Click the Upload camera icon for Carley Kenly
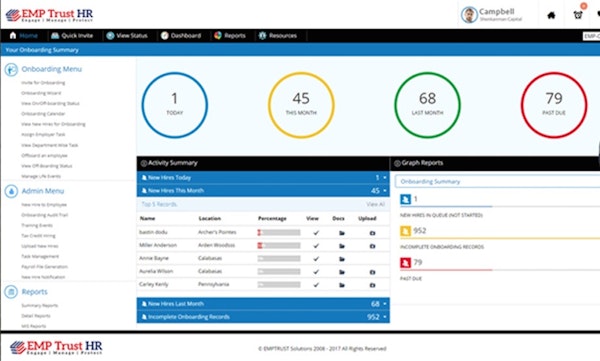Screen dimensions: 600x361 coord(372,285)
